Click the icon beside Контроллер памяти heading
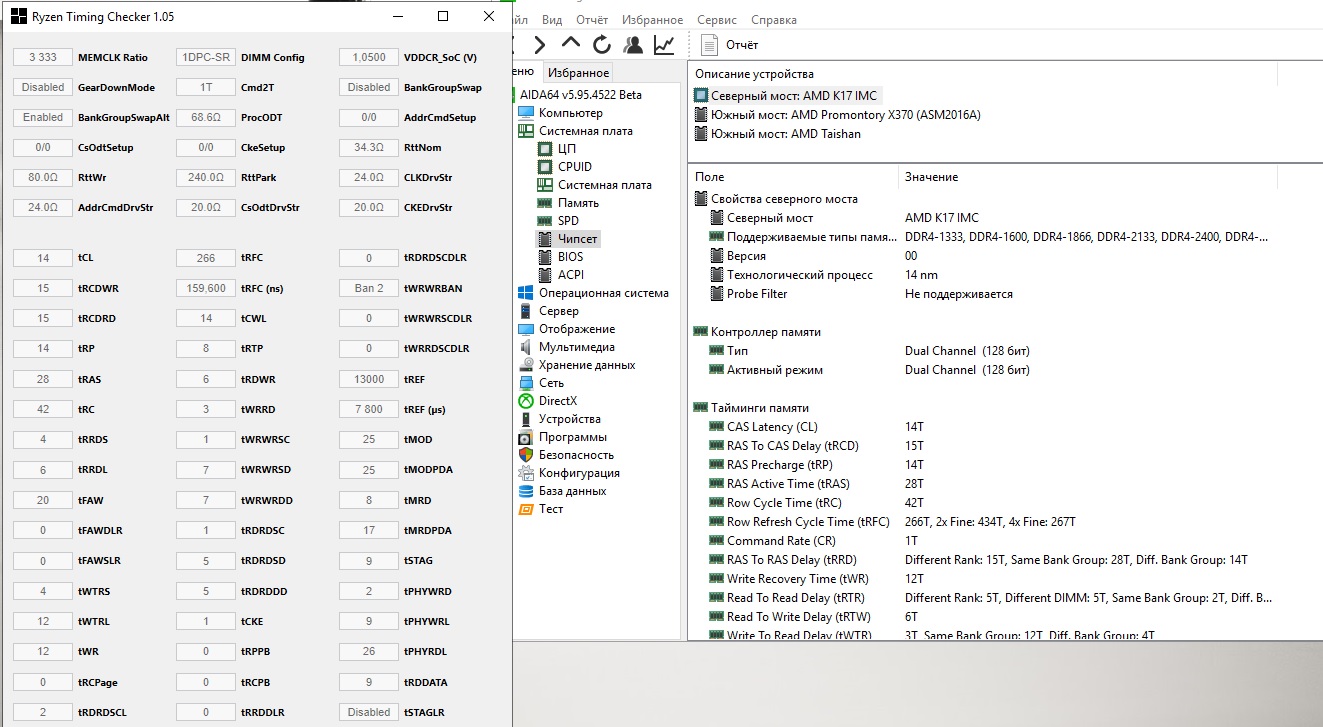 click(x=700, y=332)
